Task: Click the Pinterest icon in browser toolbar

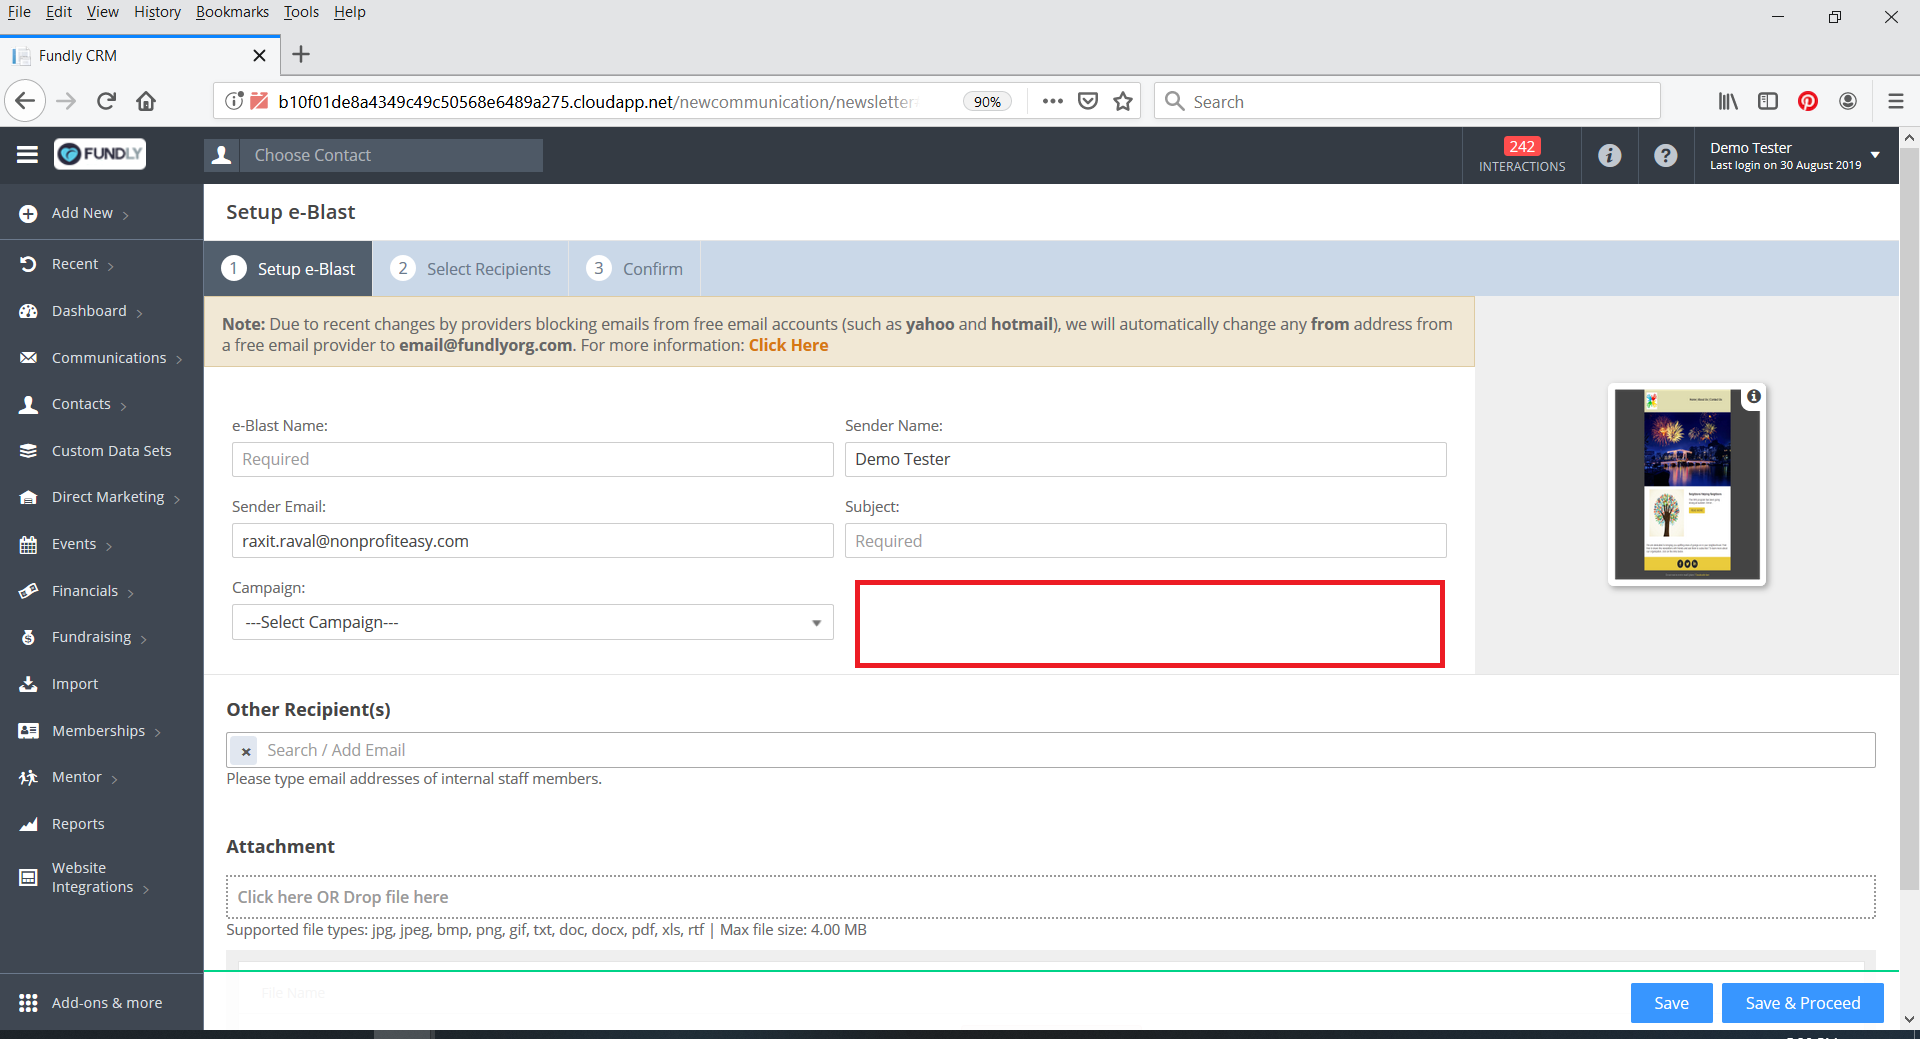Action: click(1807, 101)
